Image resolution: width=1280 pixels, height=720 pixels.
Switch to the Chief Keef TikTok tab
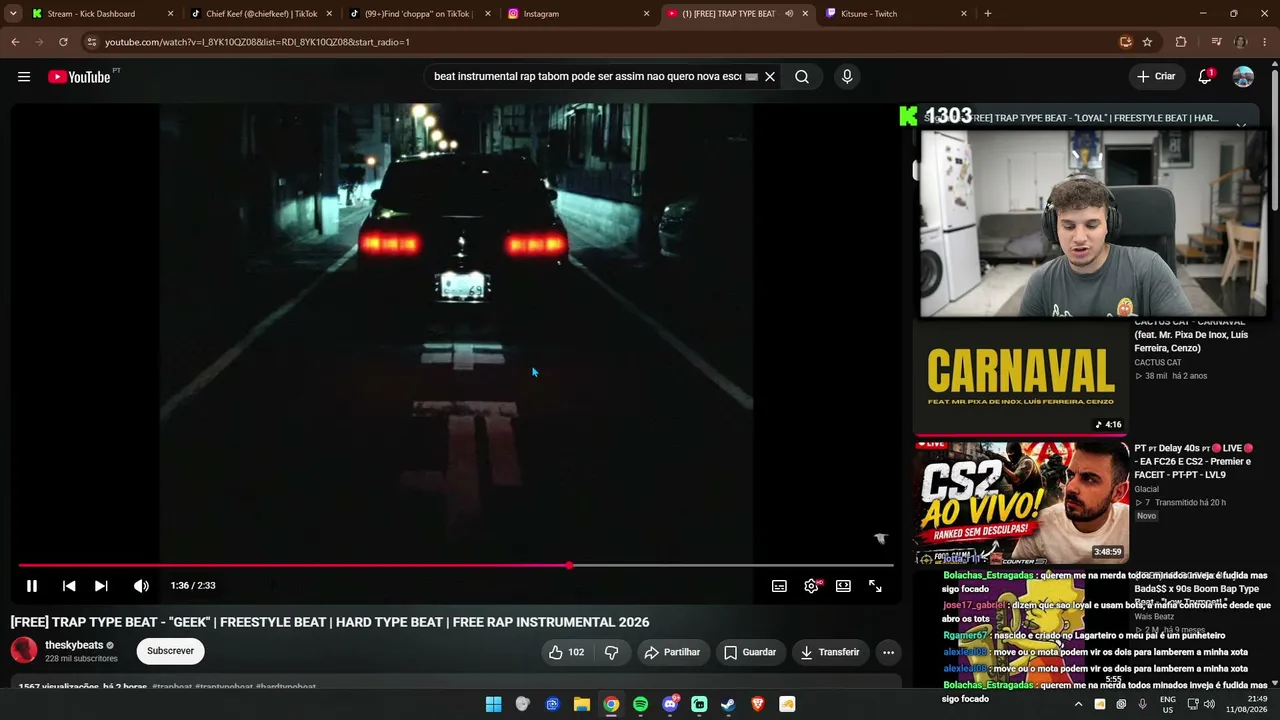click(x=262, y=14)
